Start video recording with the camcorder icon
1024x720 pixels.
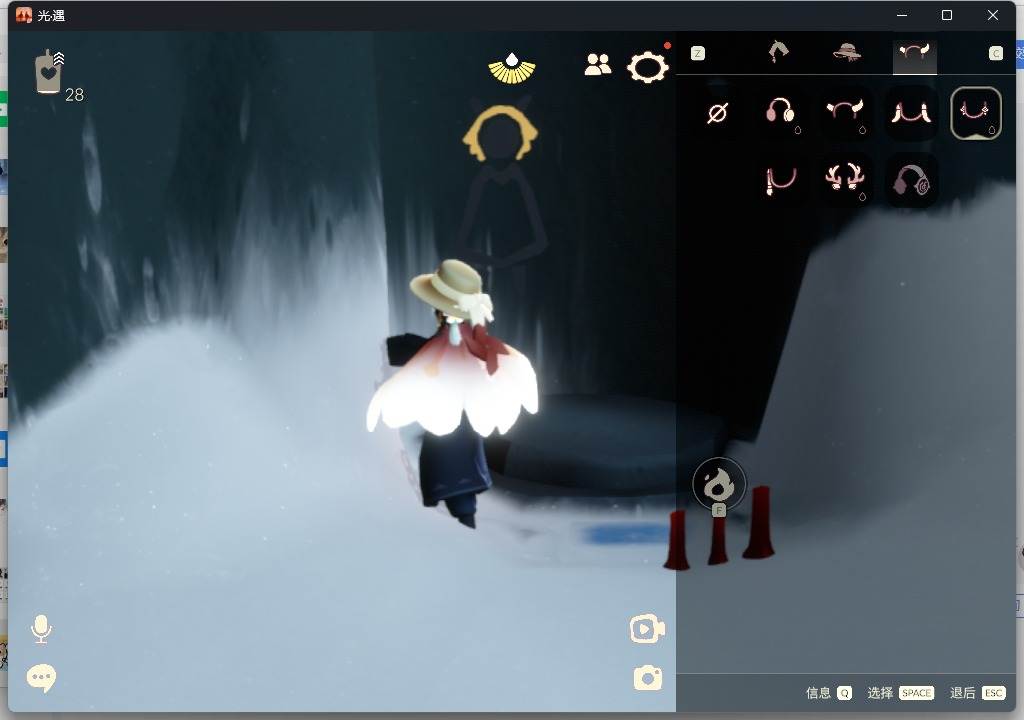point(647,629)
